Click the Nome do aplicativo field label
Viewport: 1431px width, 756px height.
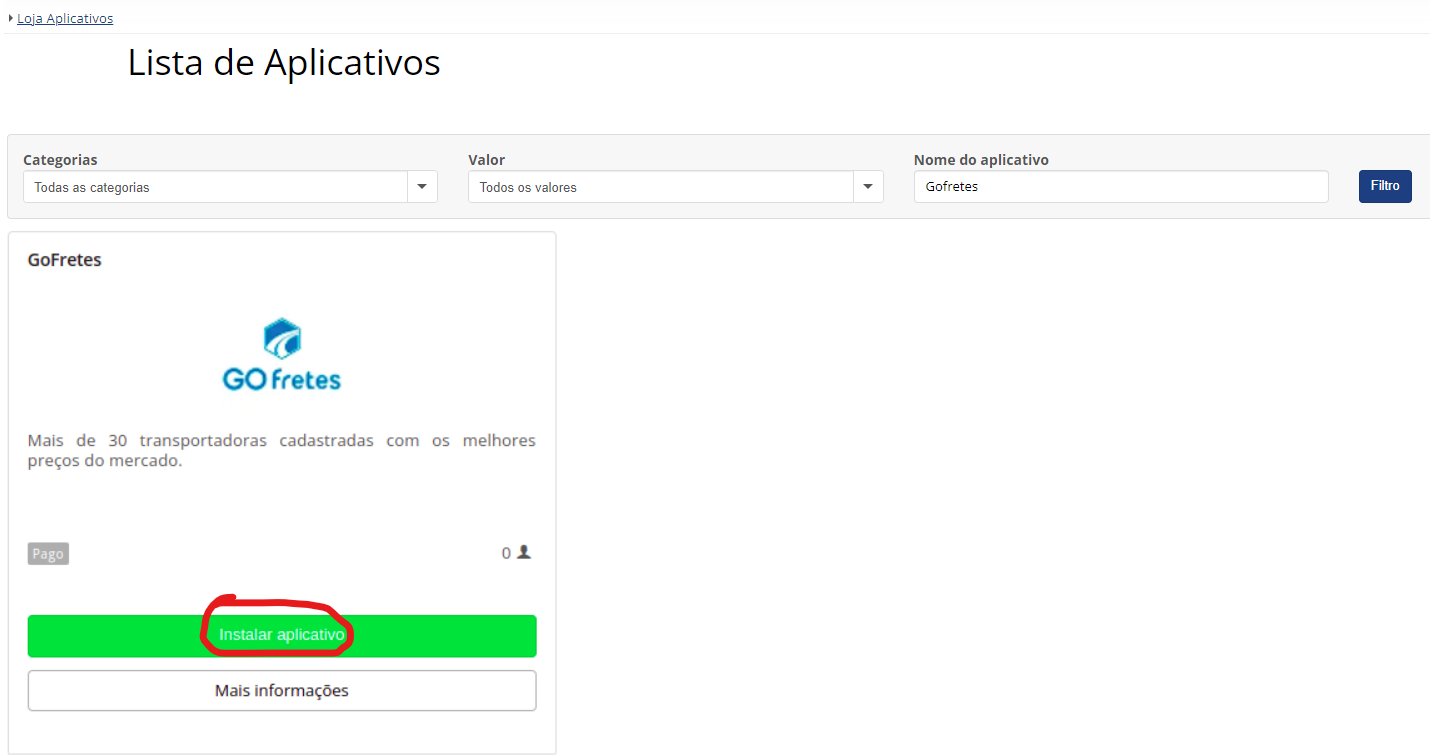click(x=981, y=160)
